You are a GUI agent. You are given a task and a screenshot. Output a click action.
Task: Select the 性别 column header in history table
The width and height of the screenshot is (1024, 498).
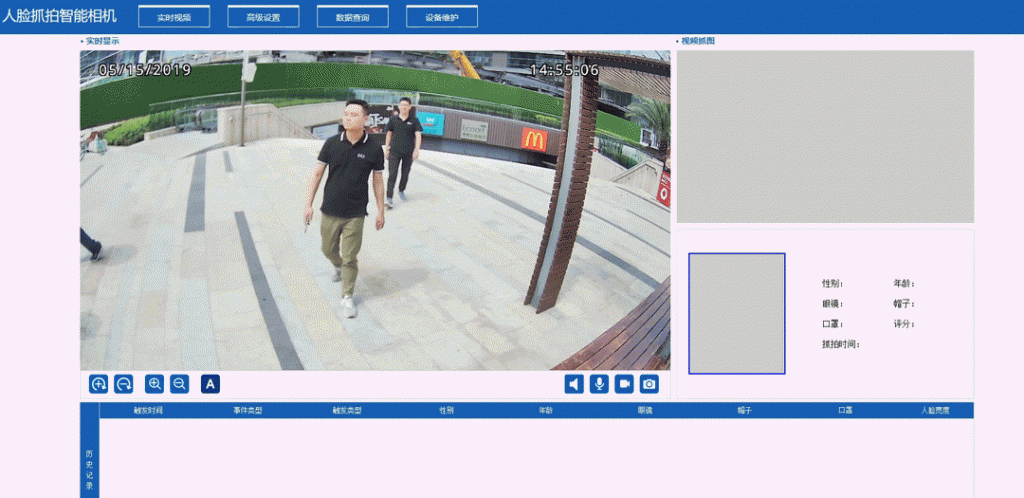click(446, 410)
